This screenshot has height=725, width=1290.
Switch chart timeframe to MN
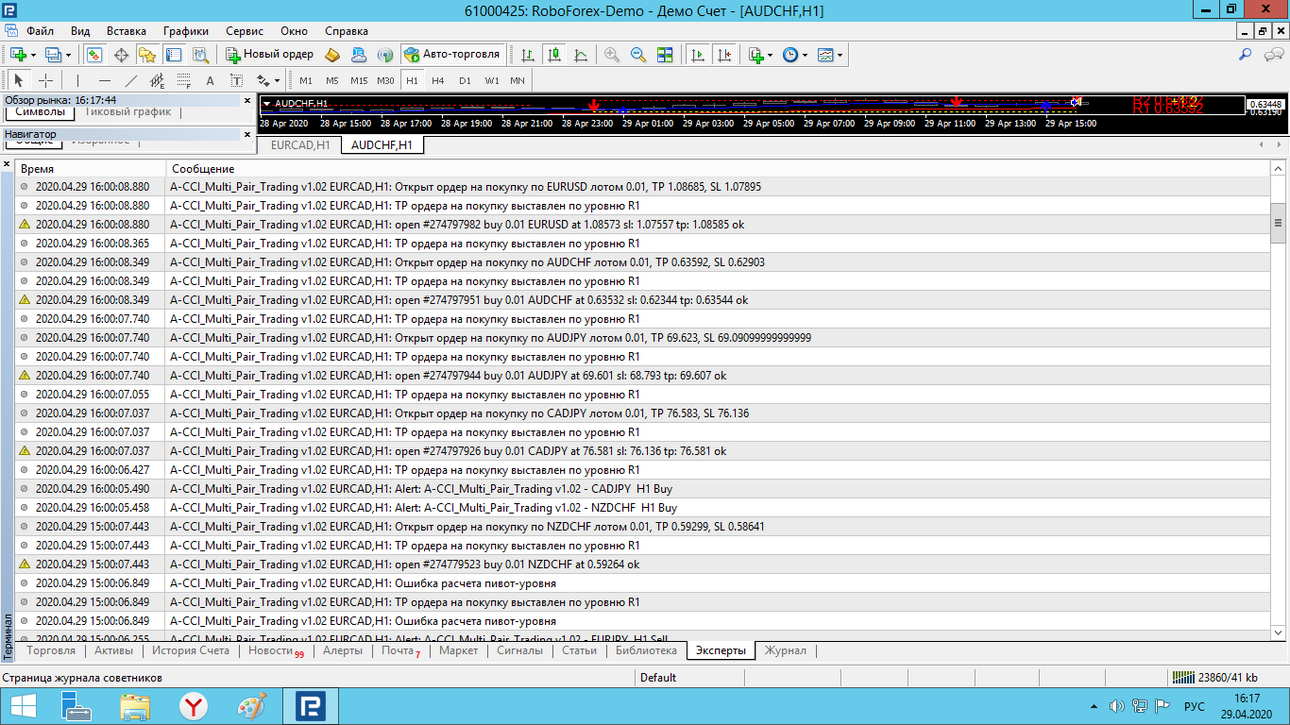coord(517,80)
